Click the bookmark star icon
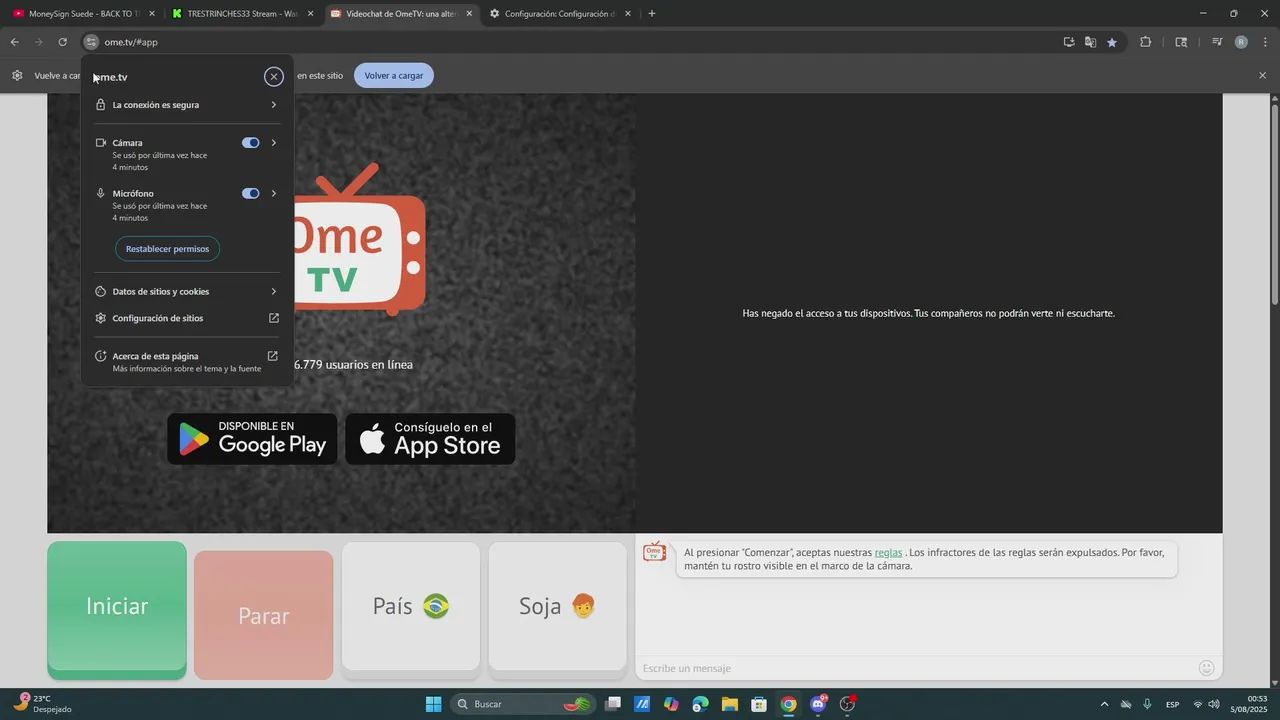 (x=1112, y=42)
